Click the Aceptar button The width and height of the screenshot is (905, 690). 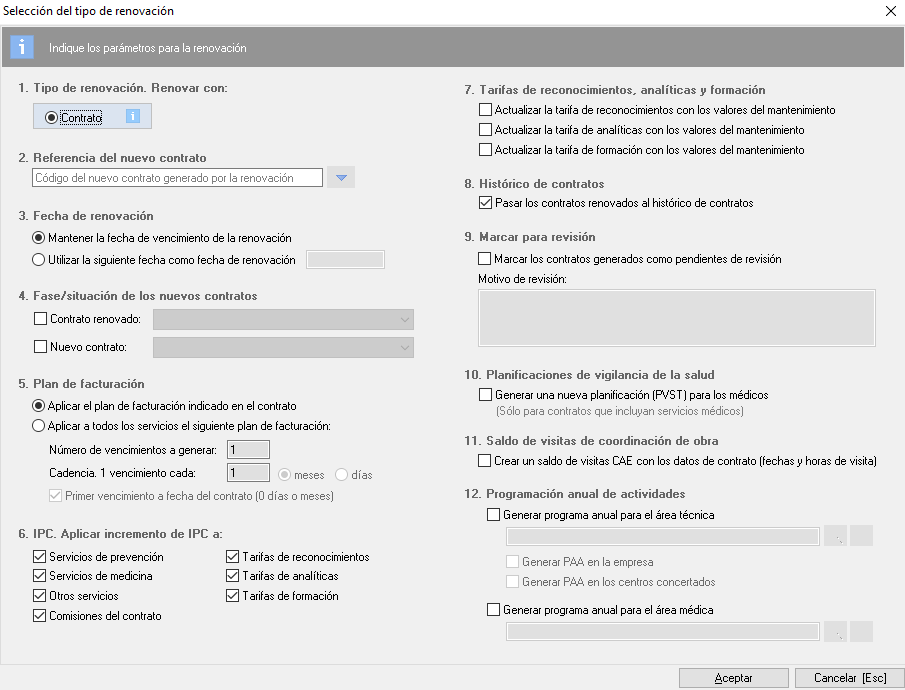click(733, 678)
